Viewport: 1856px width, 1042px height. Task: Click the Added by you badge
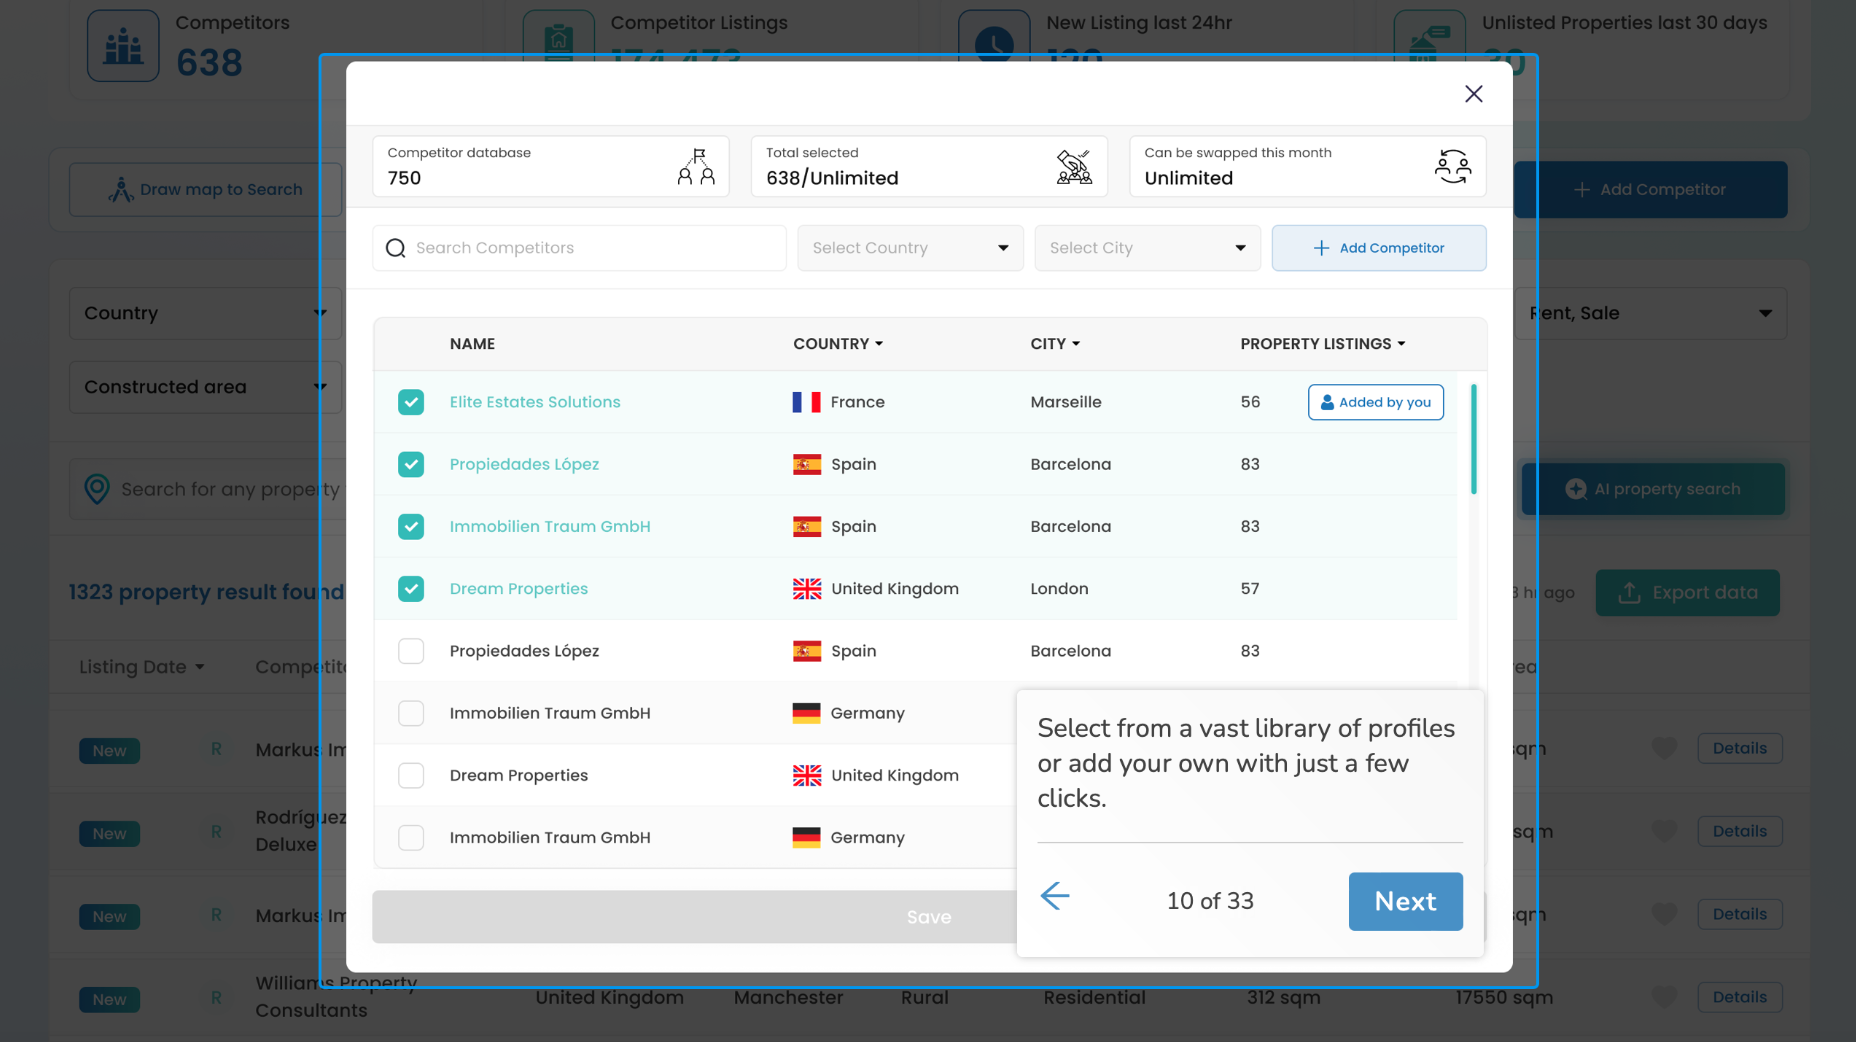click(1375, 402)
